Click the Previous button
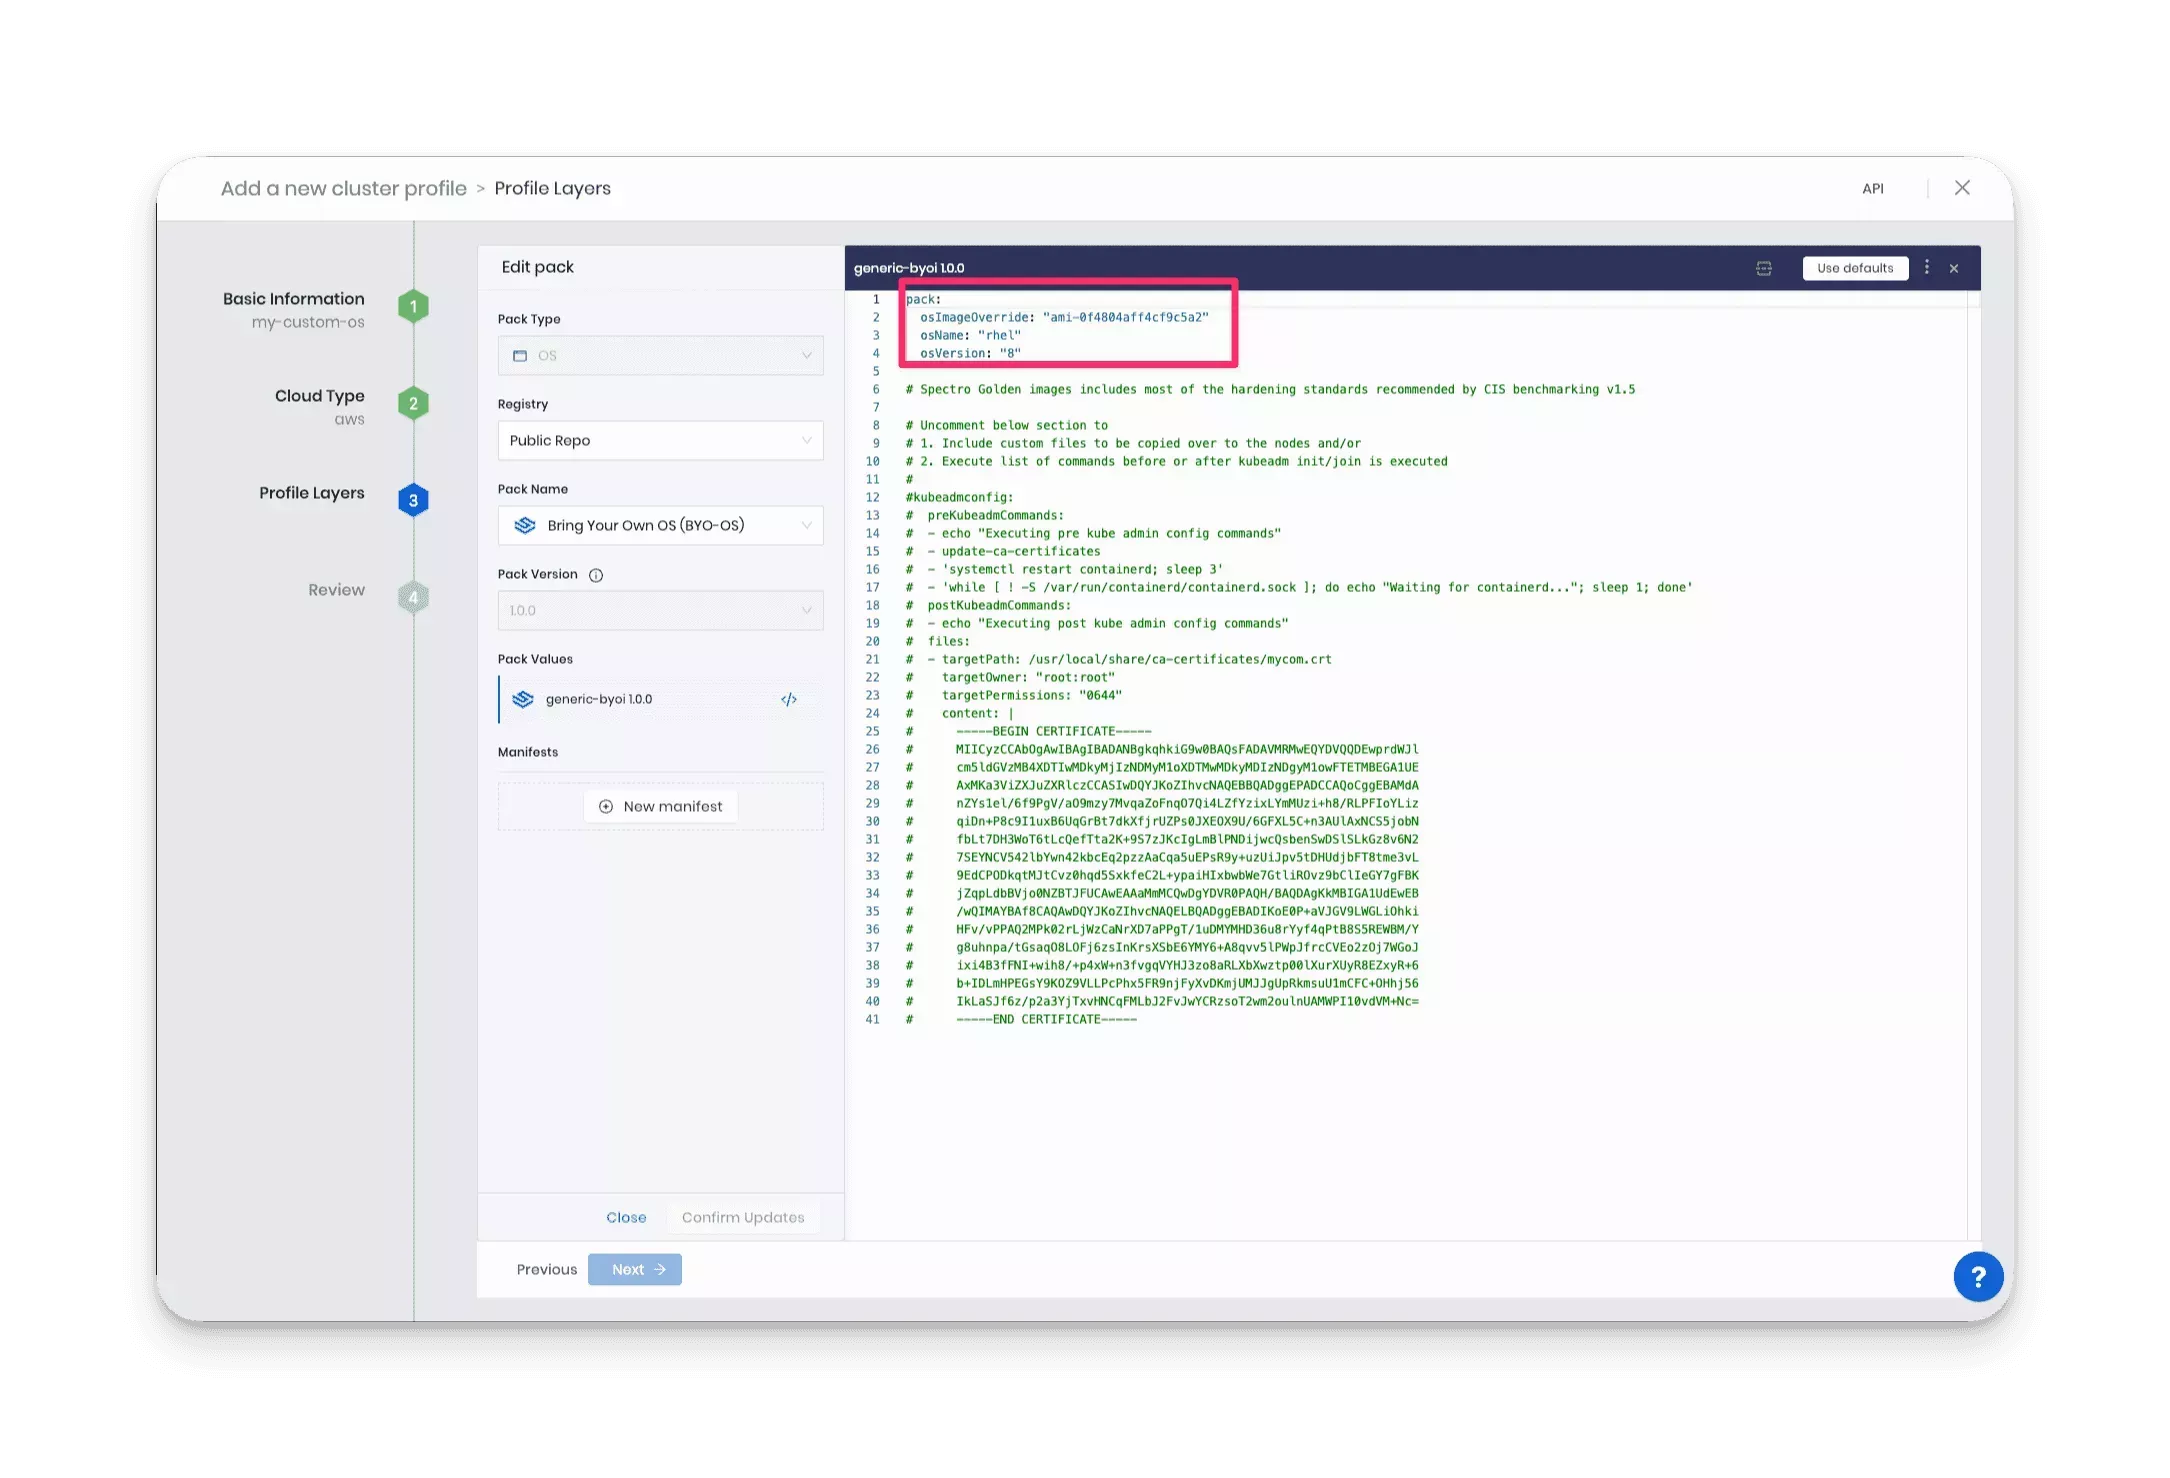The width and height of the screenshot is (2170, 1478). pyautogui.click(x=546, y=1269)
